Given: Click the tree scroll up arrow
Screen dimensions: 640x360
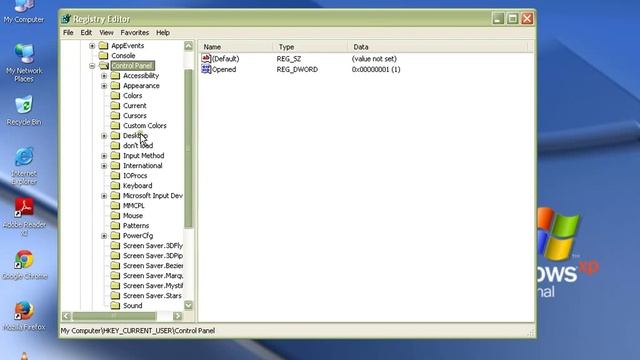Looking at the screenshot, I should tap(188, 46).
